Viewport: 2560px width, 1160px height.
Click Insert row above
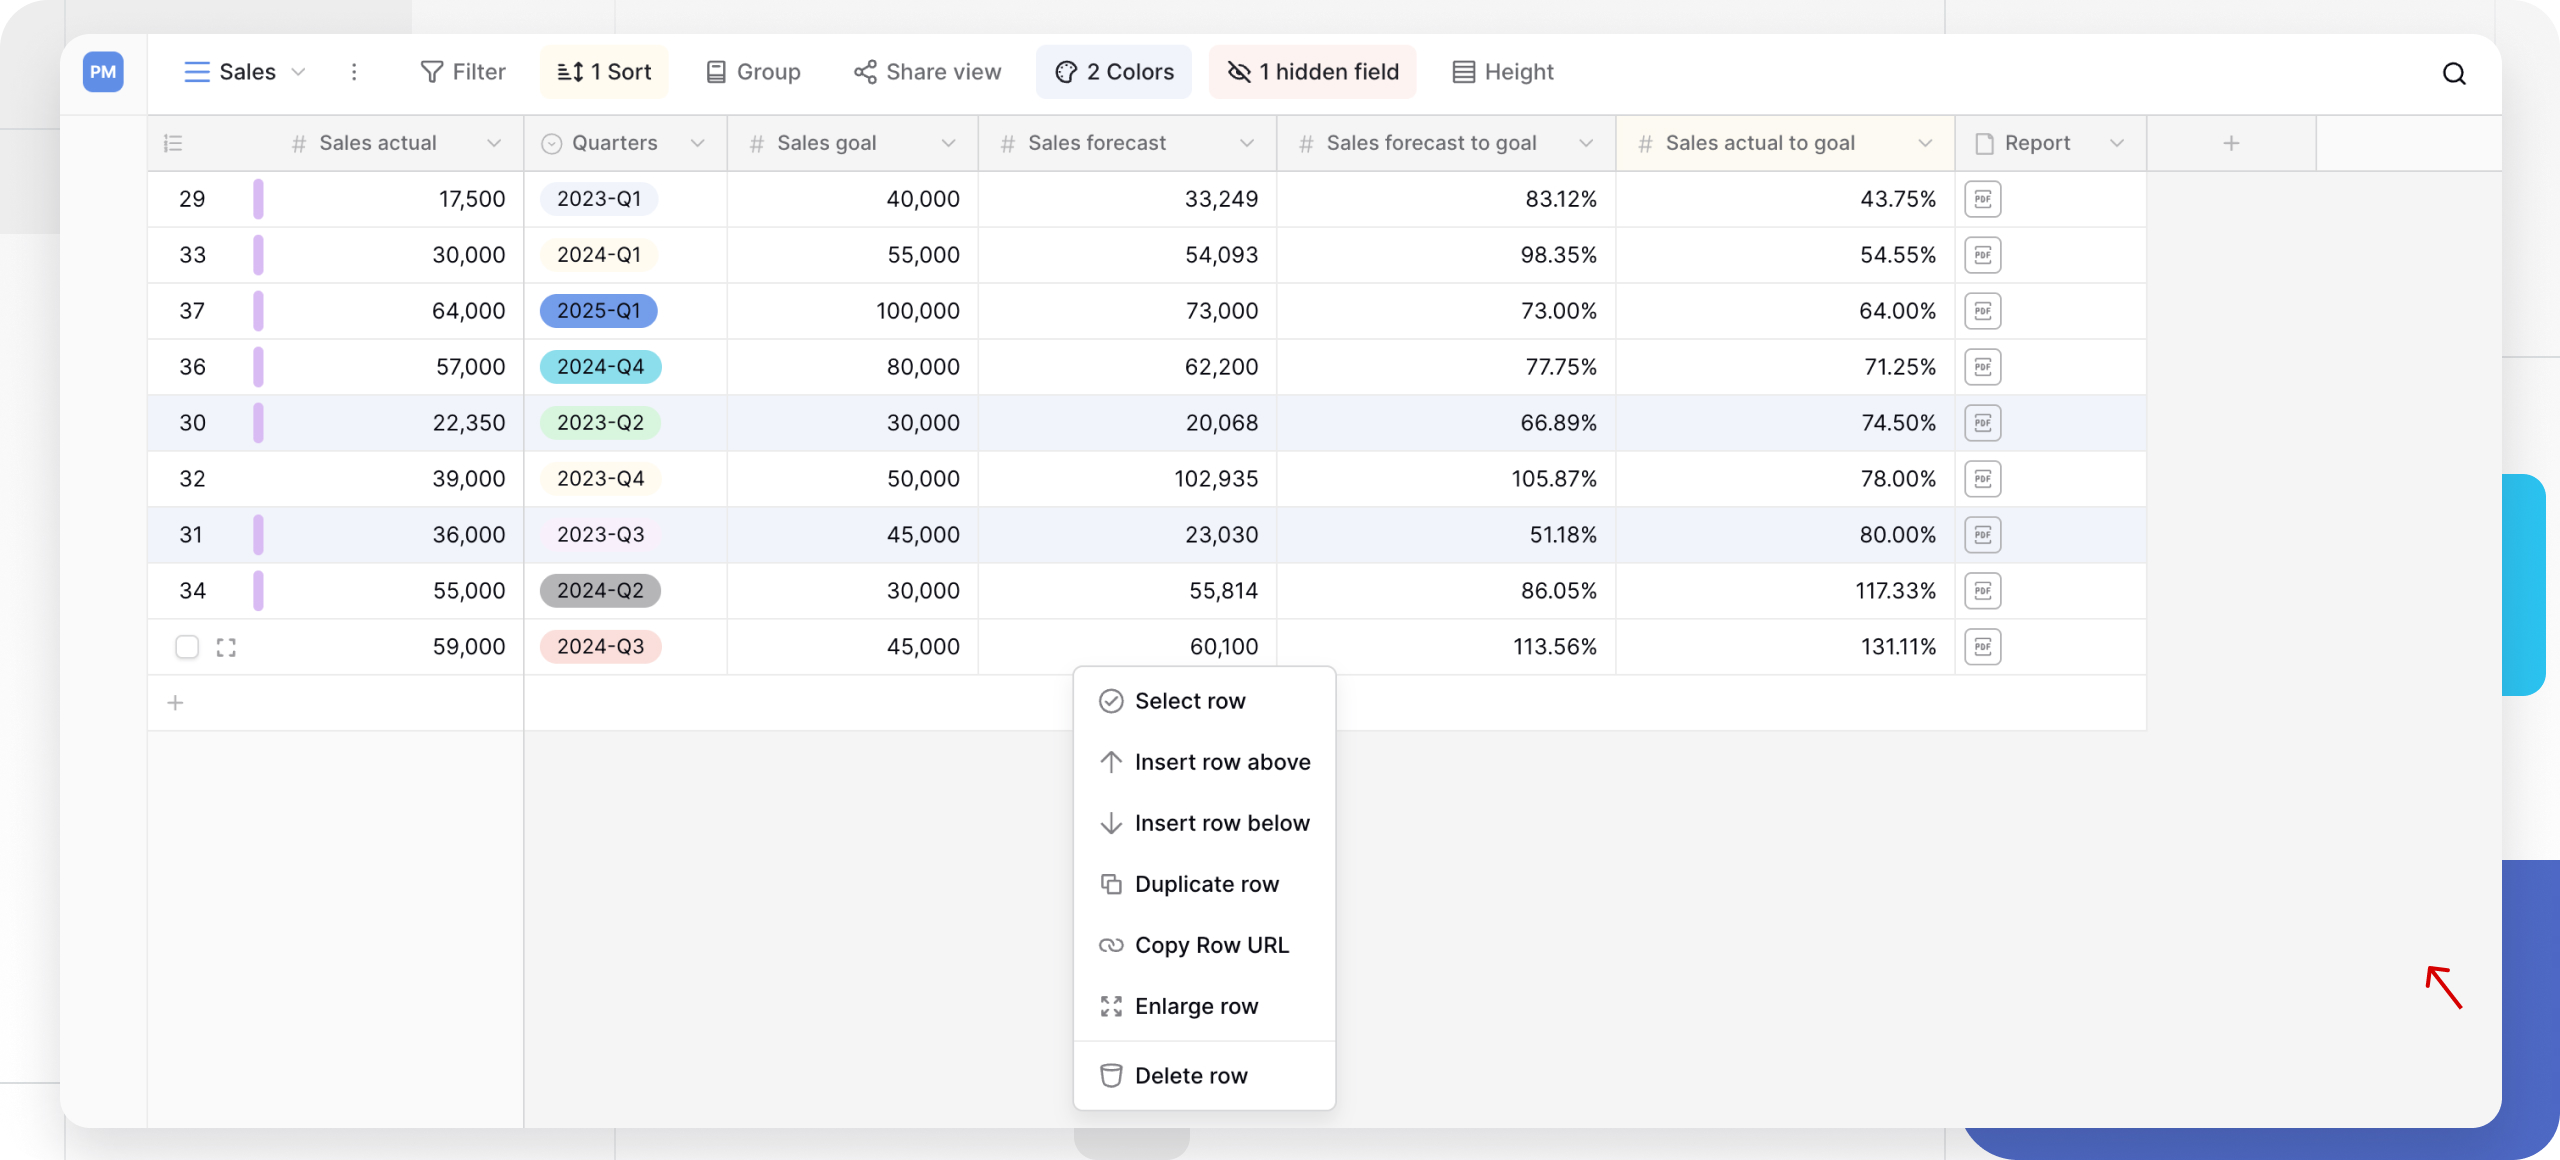(1222, 761)
